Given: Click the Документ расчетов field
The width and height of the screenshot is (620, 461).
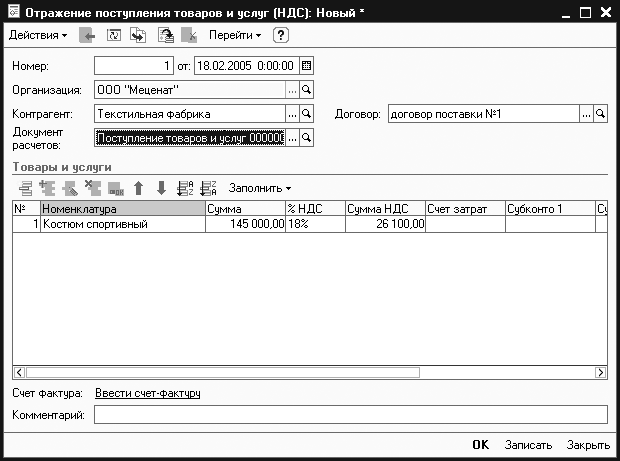Looking at the screenshot, I should [189, 138].
